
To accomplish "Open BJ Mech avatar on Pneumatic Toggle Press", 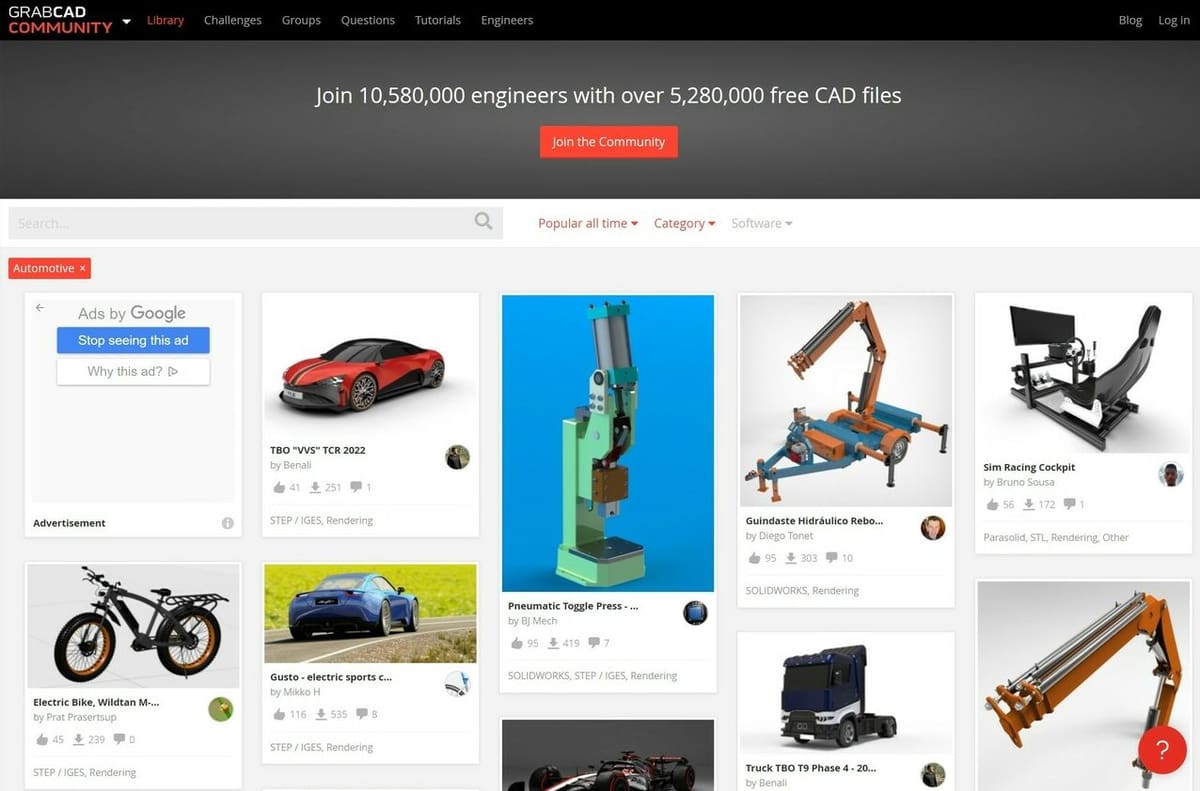I will pos(695,613).
